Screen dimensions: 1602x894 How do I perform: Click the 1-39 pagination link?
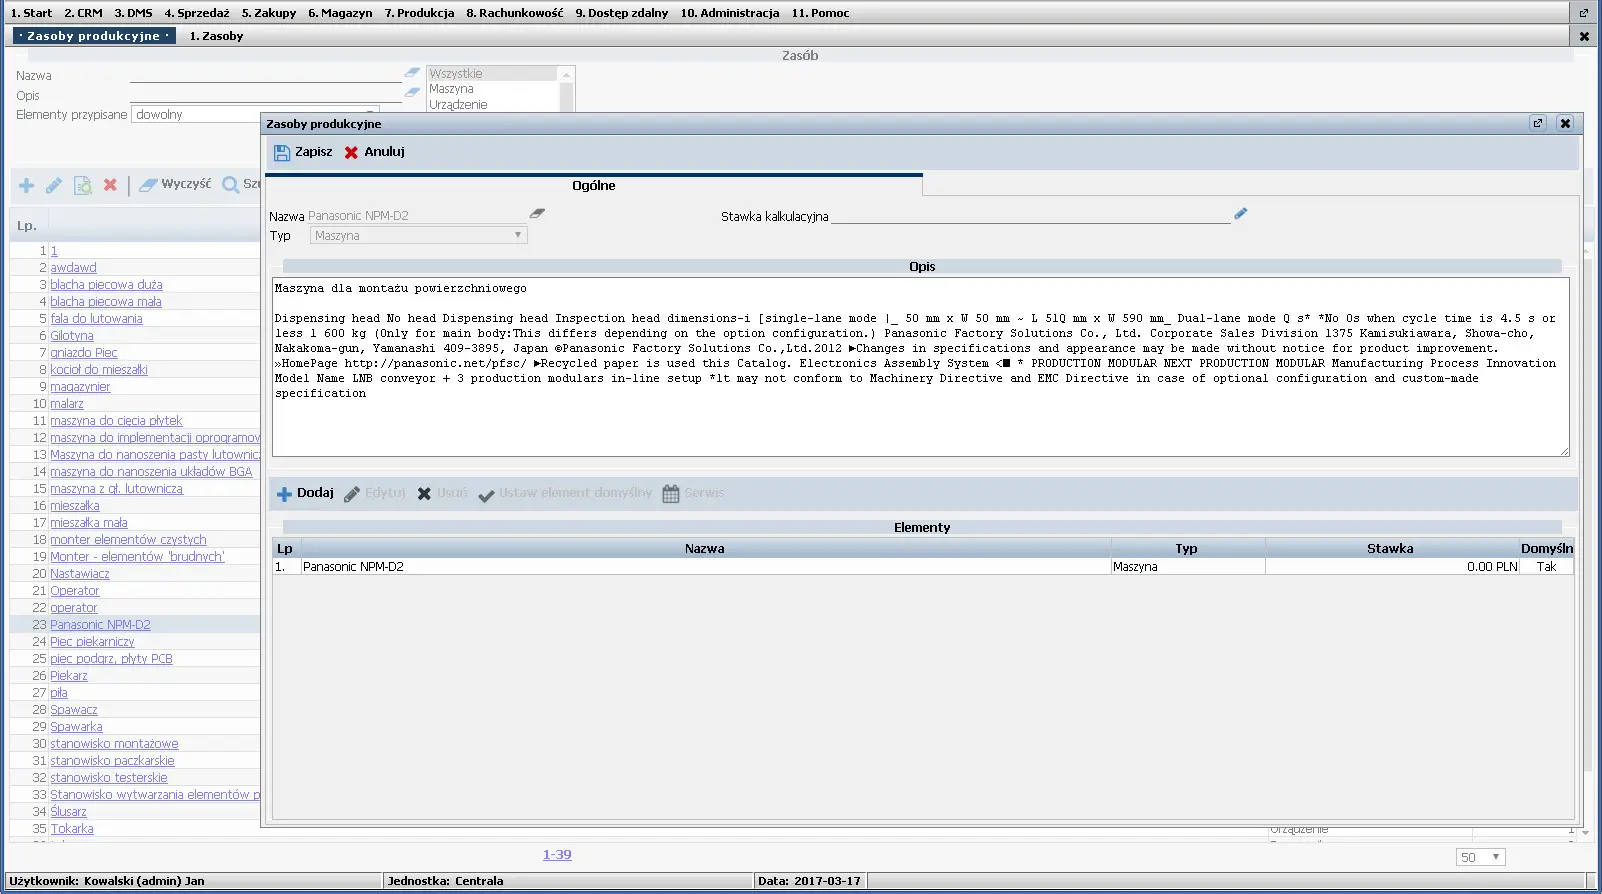(x=557, y=855)
